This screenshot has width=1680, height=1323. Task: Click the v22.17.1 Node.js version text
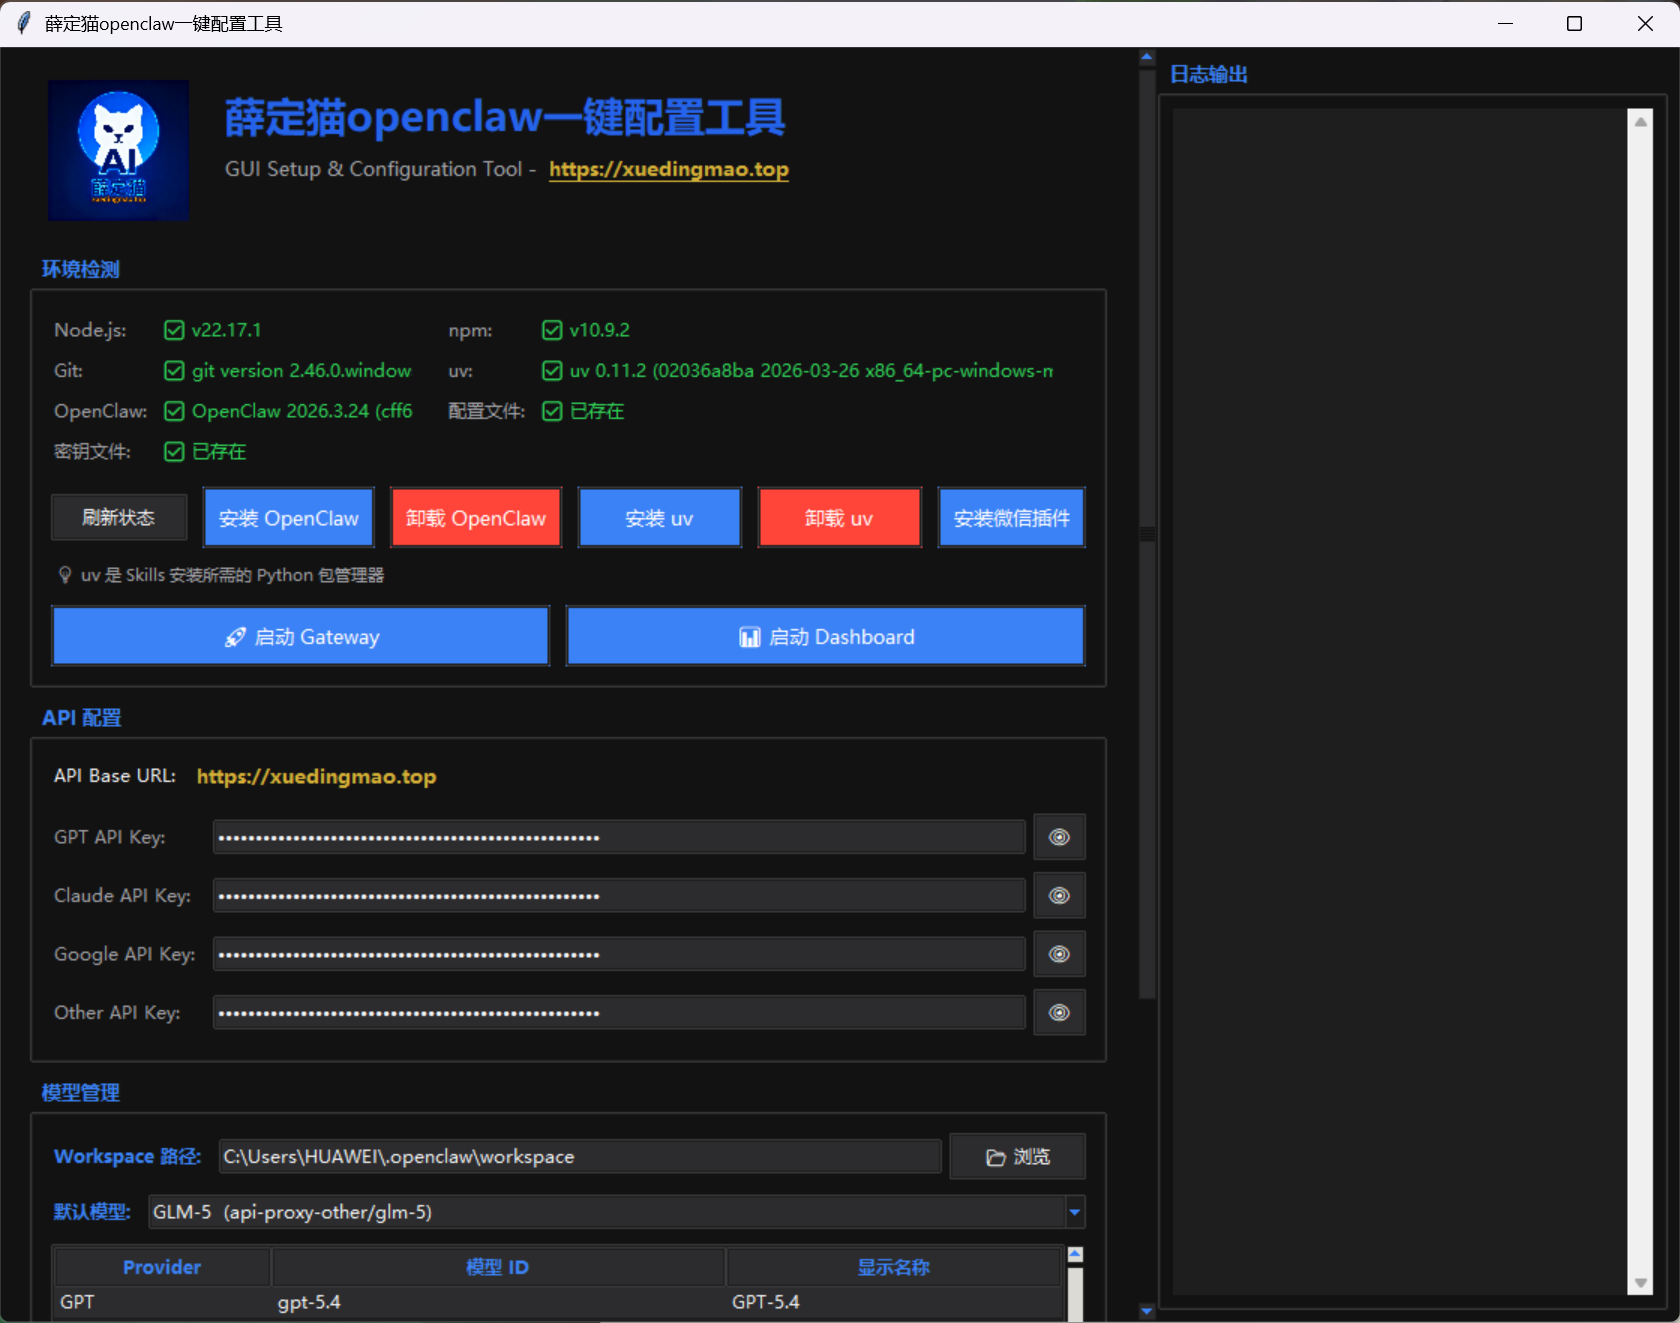coord(226,330)
